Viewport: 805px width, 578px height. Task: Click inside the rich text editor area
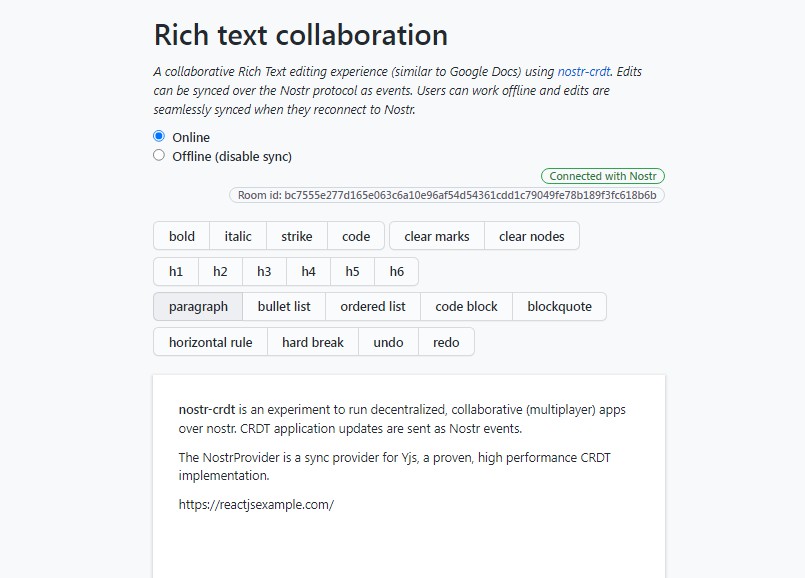400,460
